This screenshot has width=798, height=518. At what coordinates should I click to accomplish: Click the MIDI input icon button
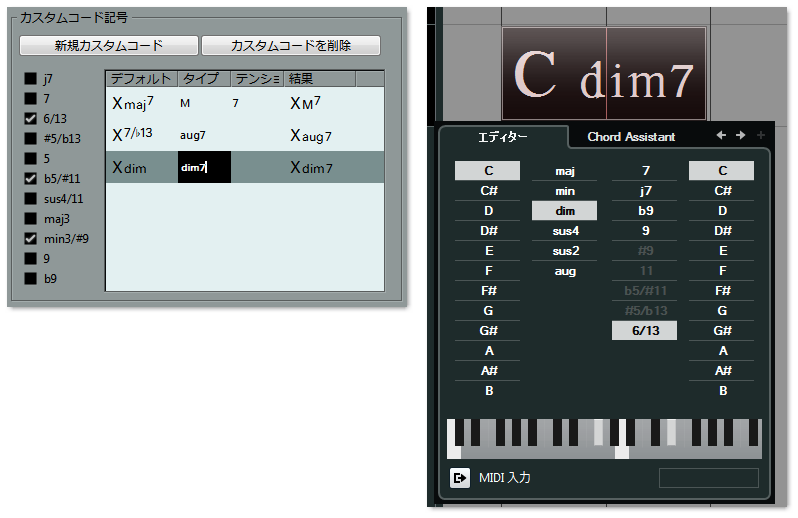460,478
